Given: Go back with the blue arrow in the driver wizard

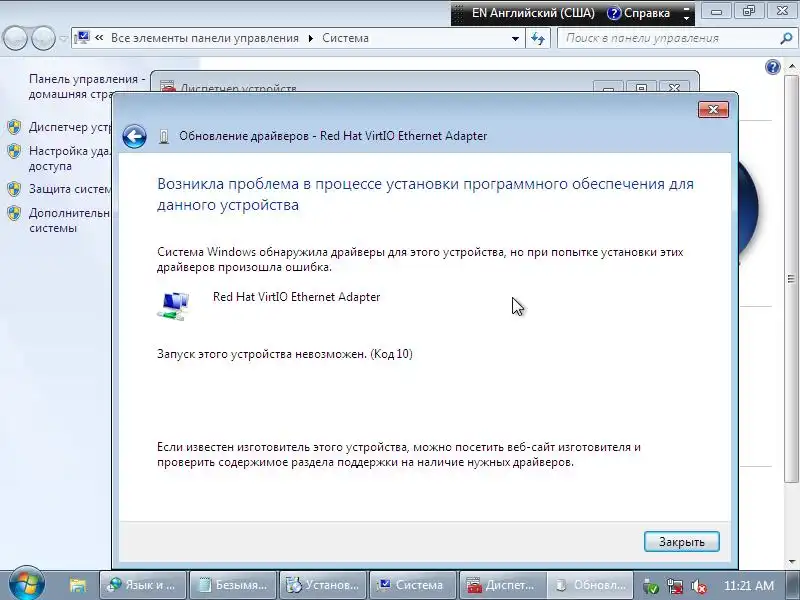Looking at the screenshot, I should (x=135, y=136).
